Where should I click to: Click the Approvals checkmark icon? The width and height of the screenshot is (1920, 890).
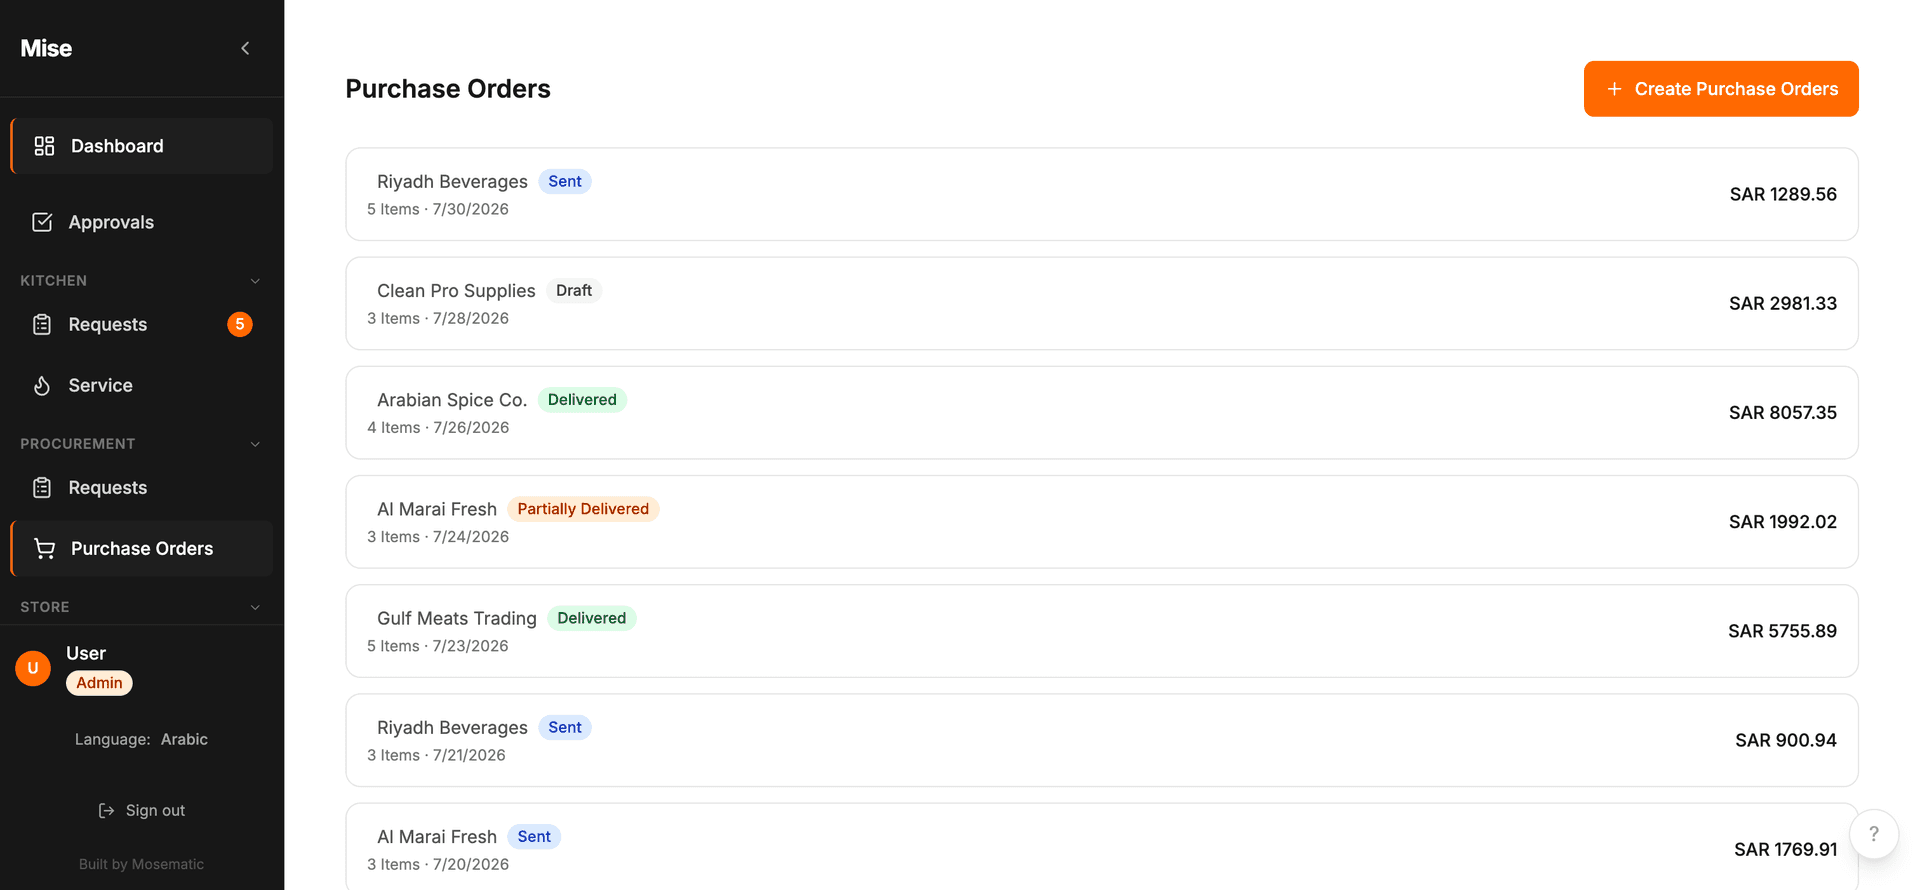pyautogui.click(x=42, y=222)
